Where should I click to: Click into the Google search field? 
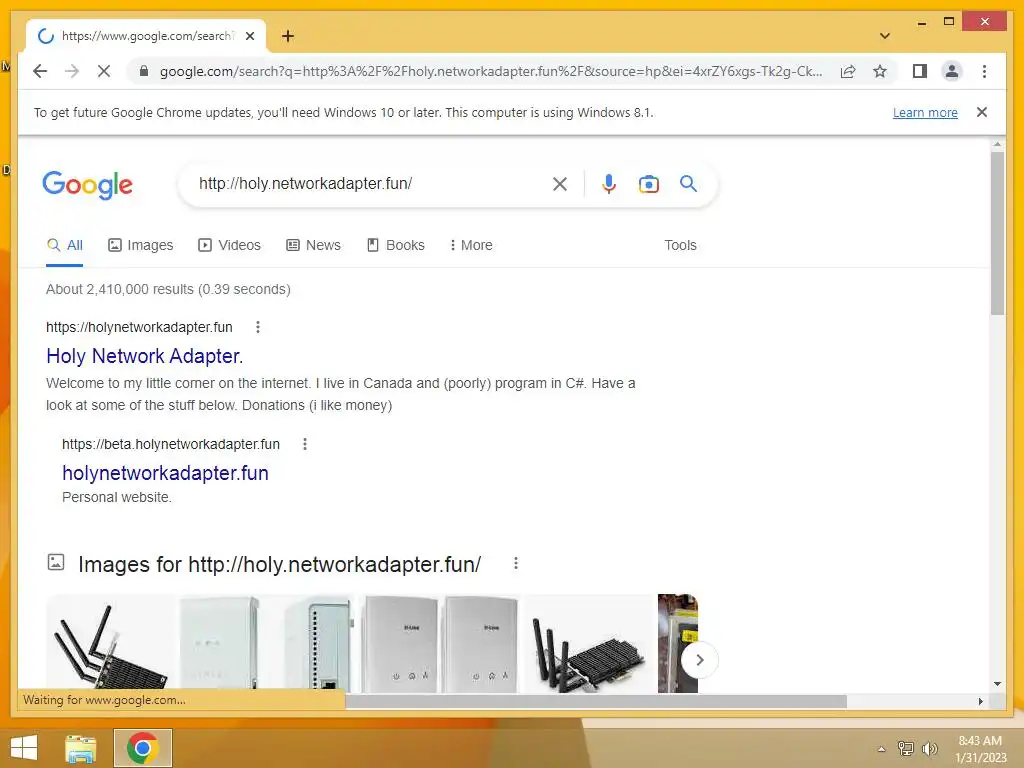(x=369, y=184)
